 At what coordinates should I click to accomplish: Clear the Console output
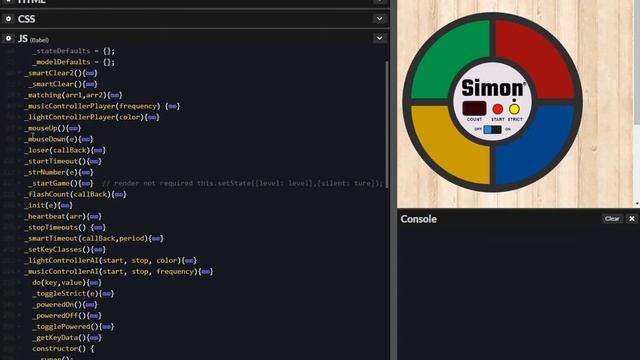612,219
